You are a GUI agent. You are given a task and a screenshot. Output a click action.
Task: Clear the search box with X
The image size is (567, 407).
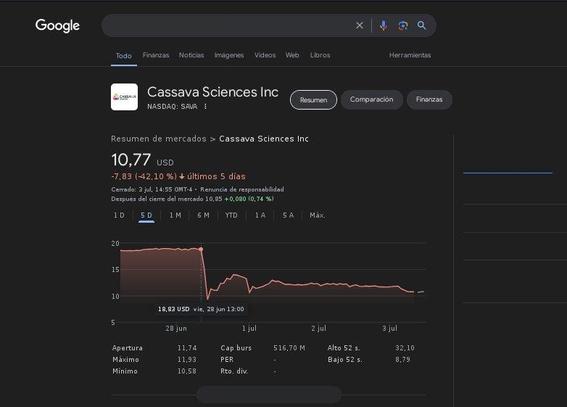[x=359, y=26]
